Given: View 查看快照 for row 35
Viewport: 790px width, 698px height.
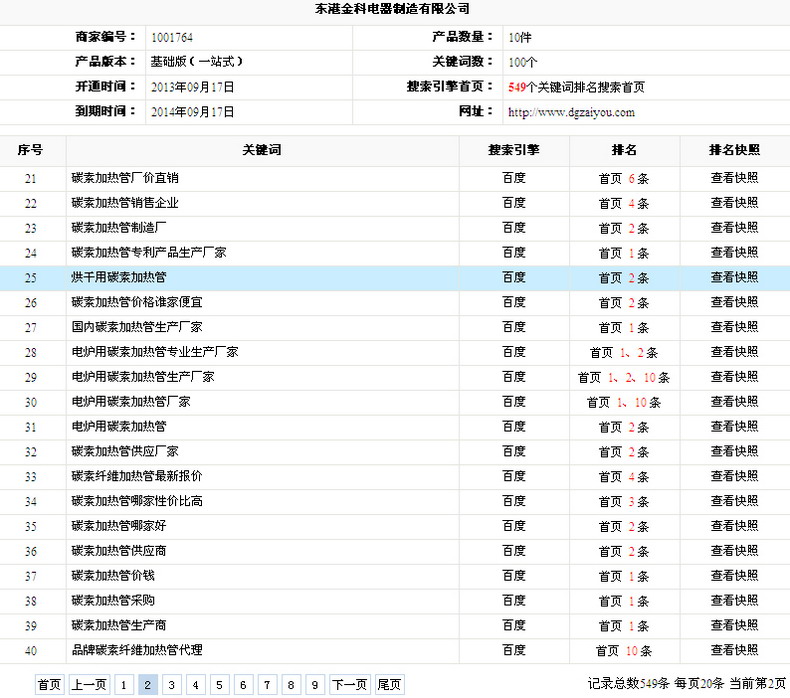Looking at the screenshot, I should [x=734, y=526].
